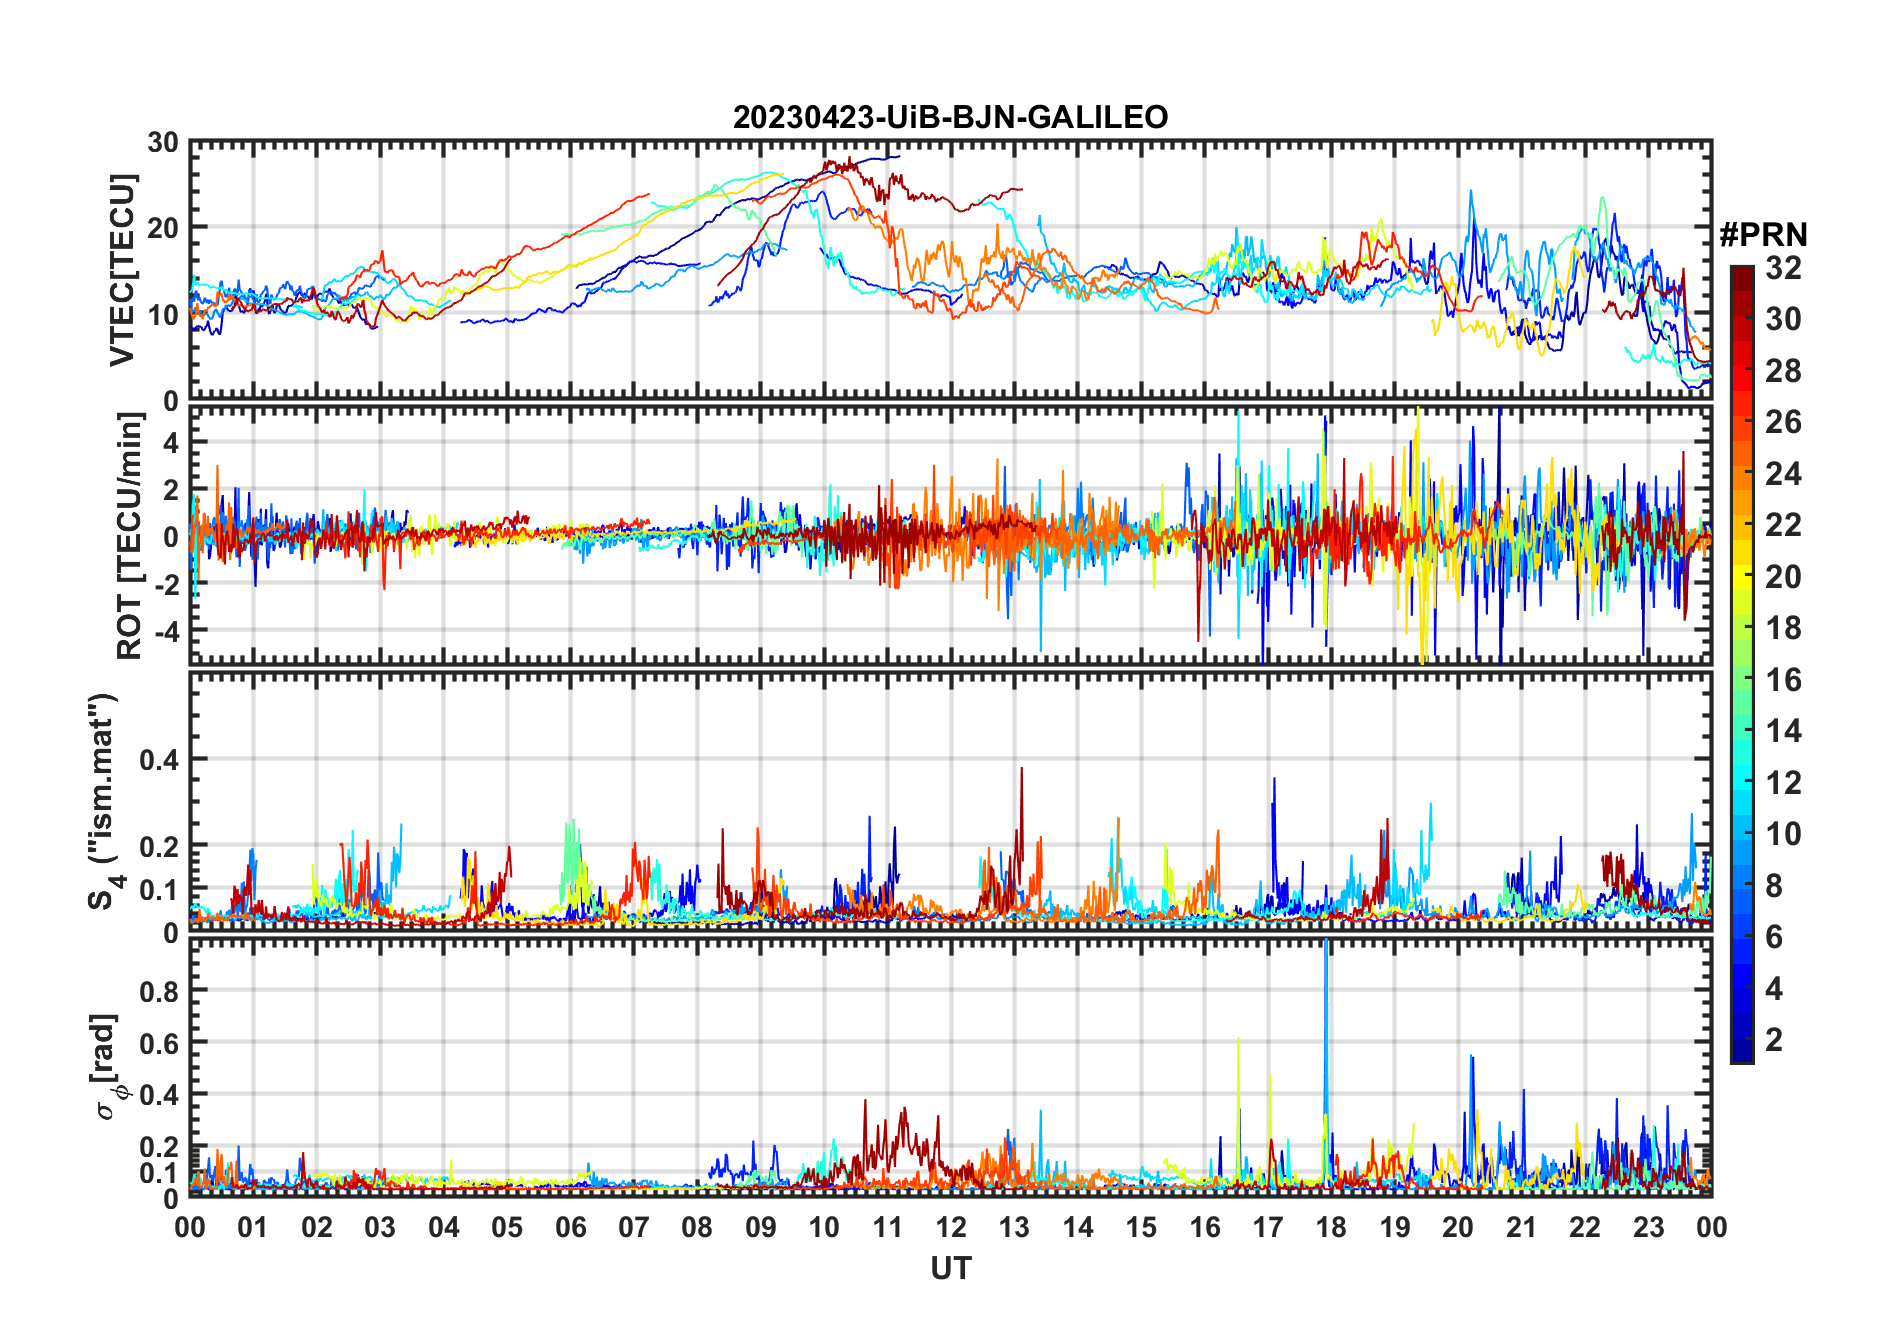This screenshot has width=1902, height=1330.
Task: Select colorbar tick label 30
Action: [x=1783, y=319]
